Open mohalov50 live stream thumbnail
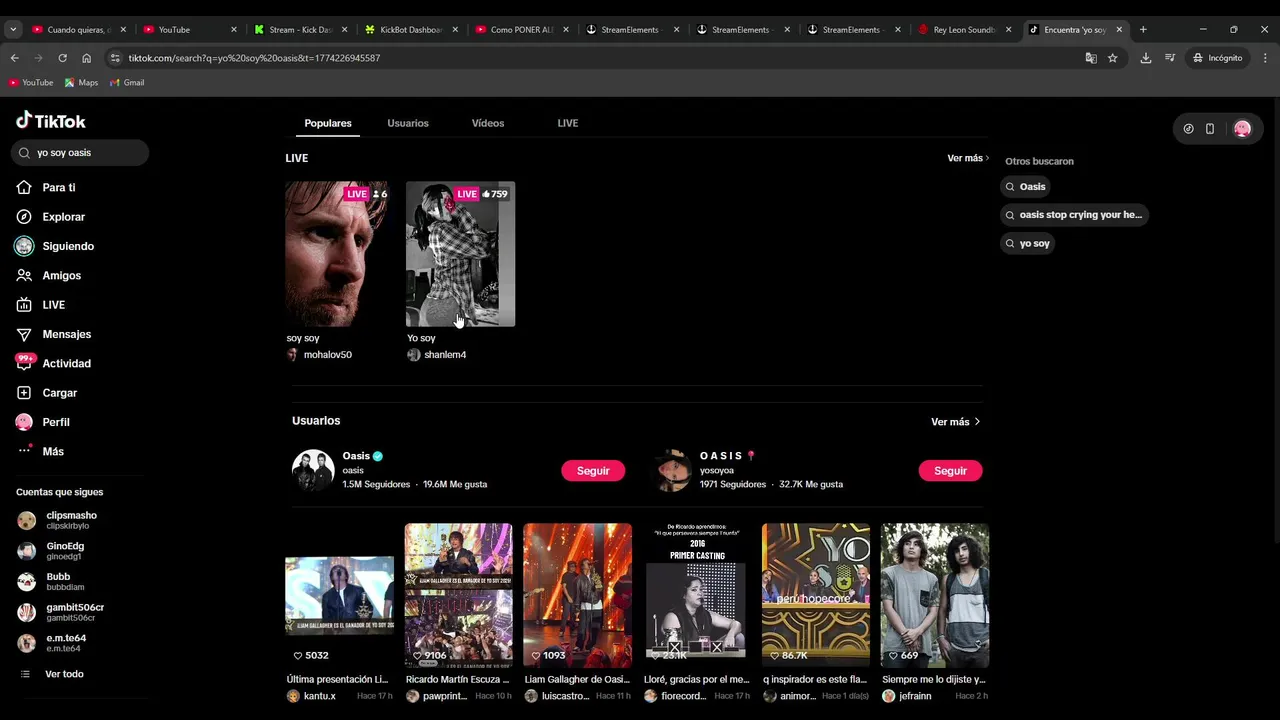This screenshot has height=720, width=1280. 338,254
